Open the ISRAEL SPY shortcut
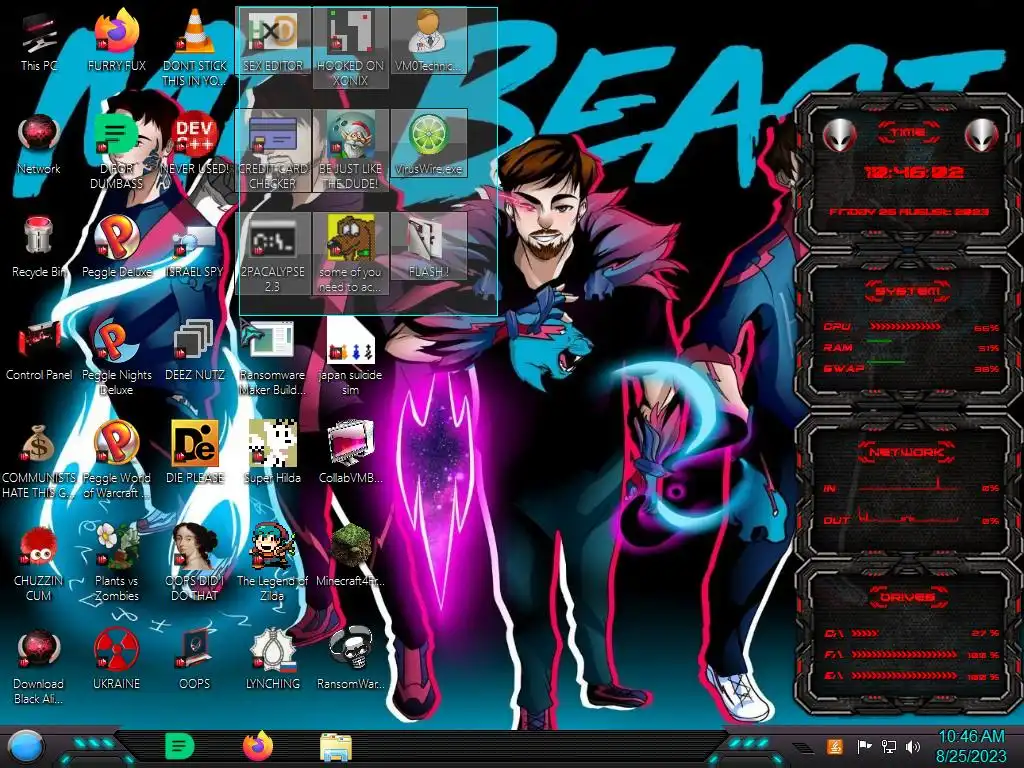1024x768 pixels. pos(195,249)
